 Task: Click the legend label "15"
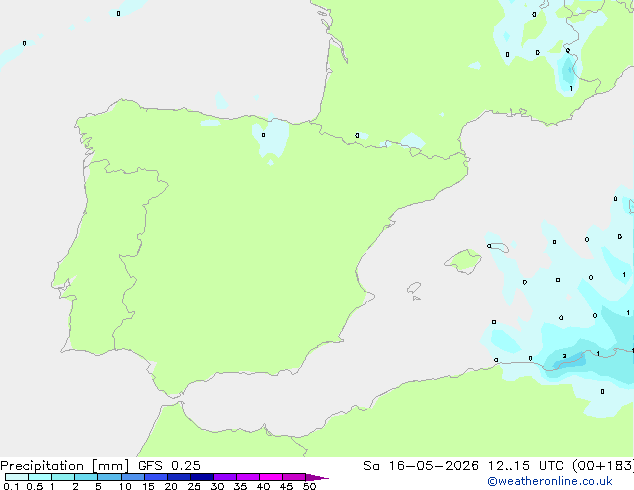tap(148, 486)
